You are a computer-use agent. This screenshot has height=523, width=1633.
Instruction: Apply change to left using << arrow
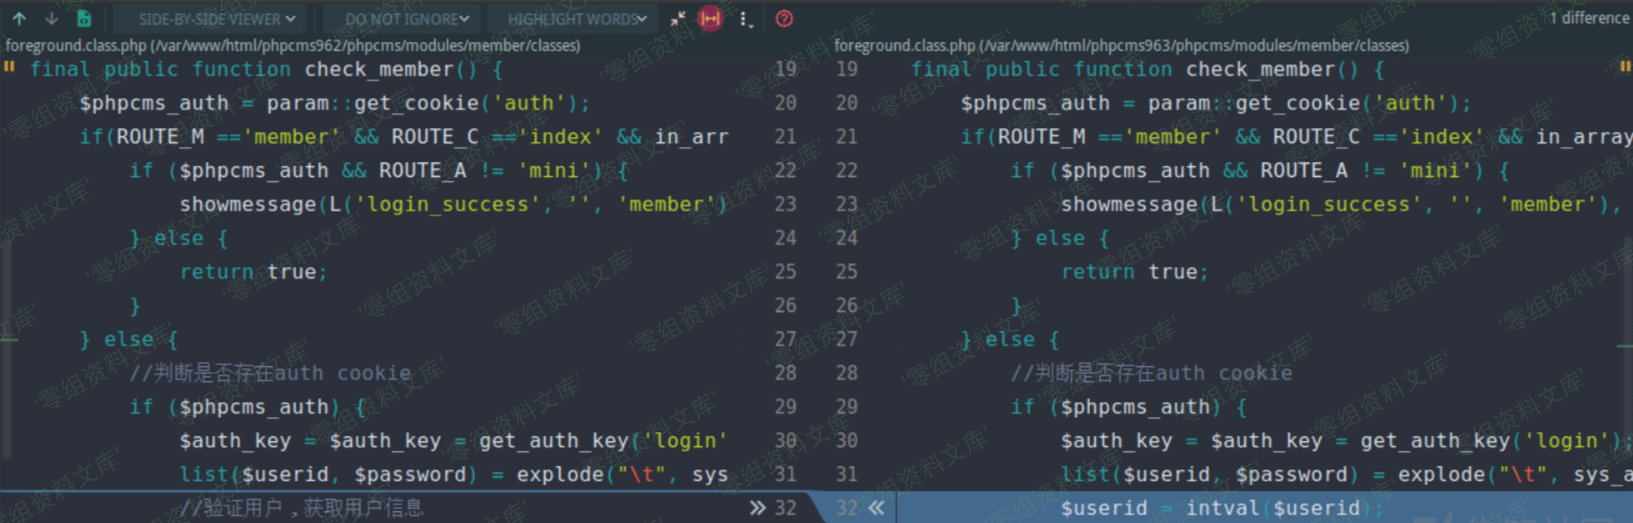pos(877,508)
